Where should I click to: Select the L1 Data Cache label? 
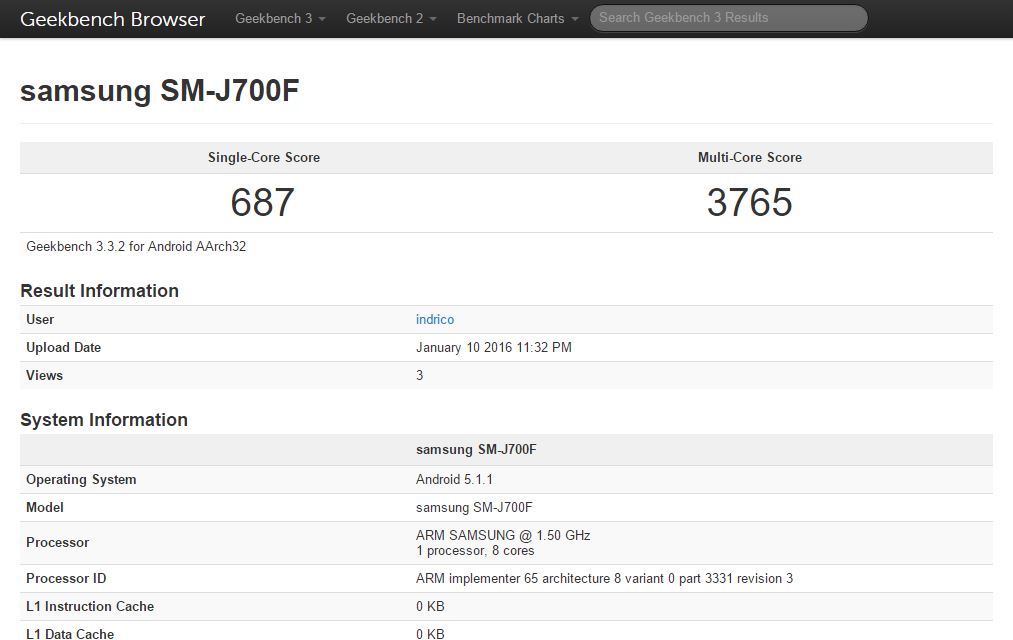coord(70,634)
